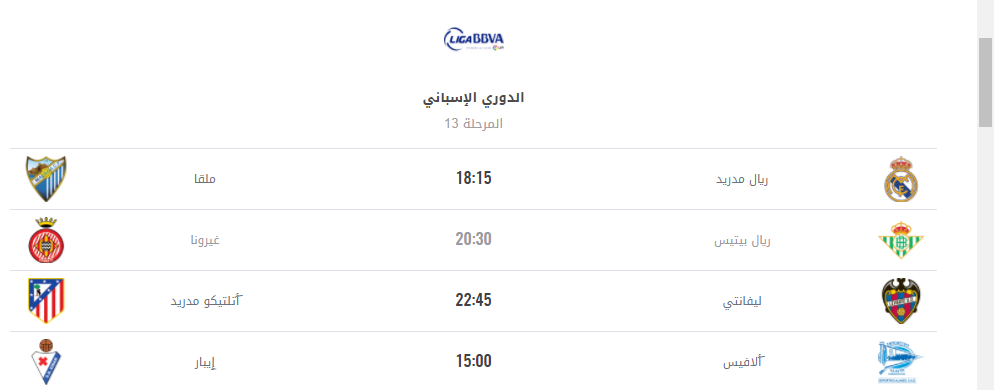This screenshot has height=390, width=994.
Task: Open the 22:45 match details
Action: tap(474, 301)
